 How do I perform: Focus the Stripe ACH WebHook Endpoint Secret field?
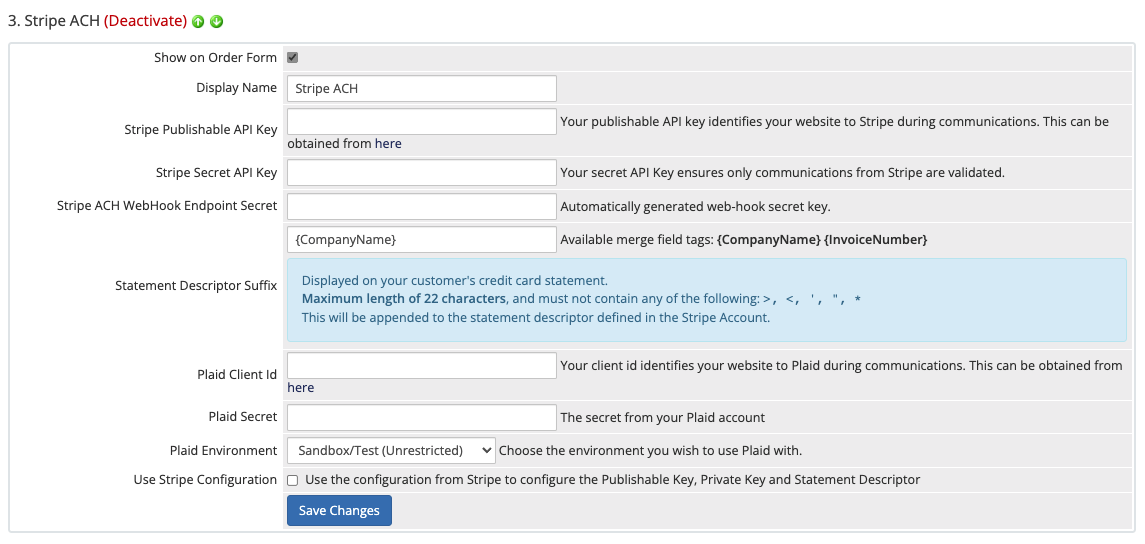pos(422,206)
